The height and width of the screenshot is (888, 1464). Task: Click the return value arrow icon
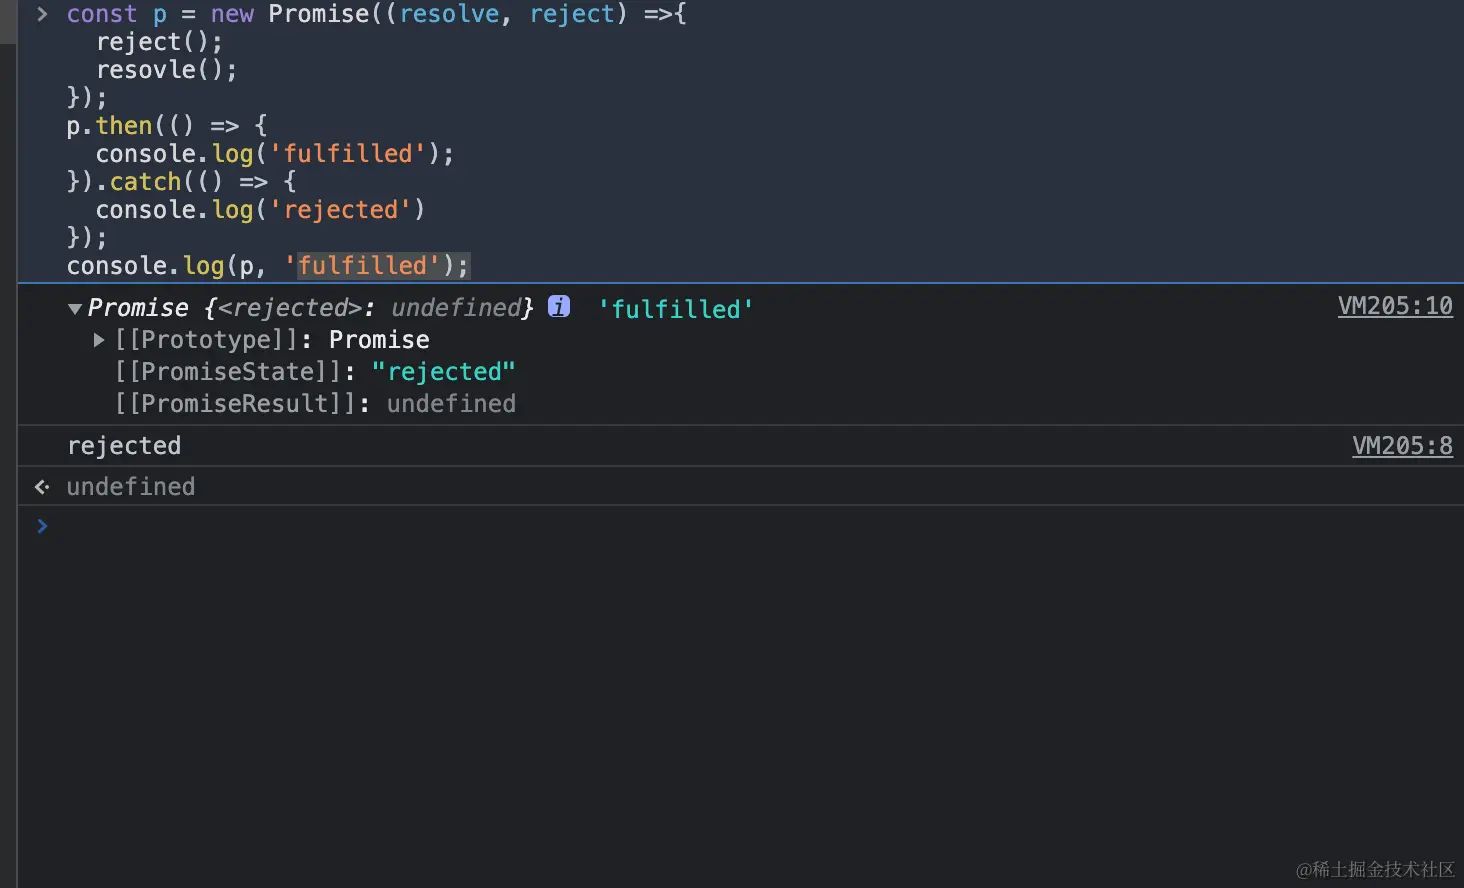[42, 487]
